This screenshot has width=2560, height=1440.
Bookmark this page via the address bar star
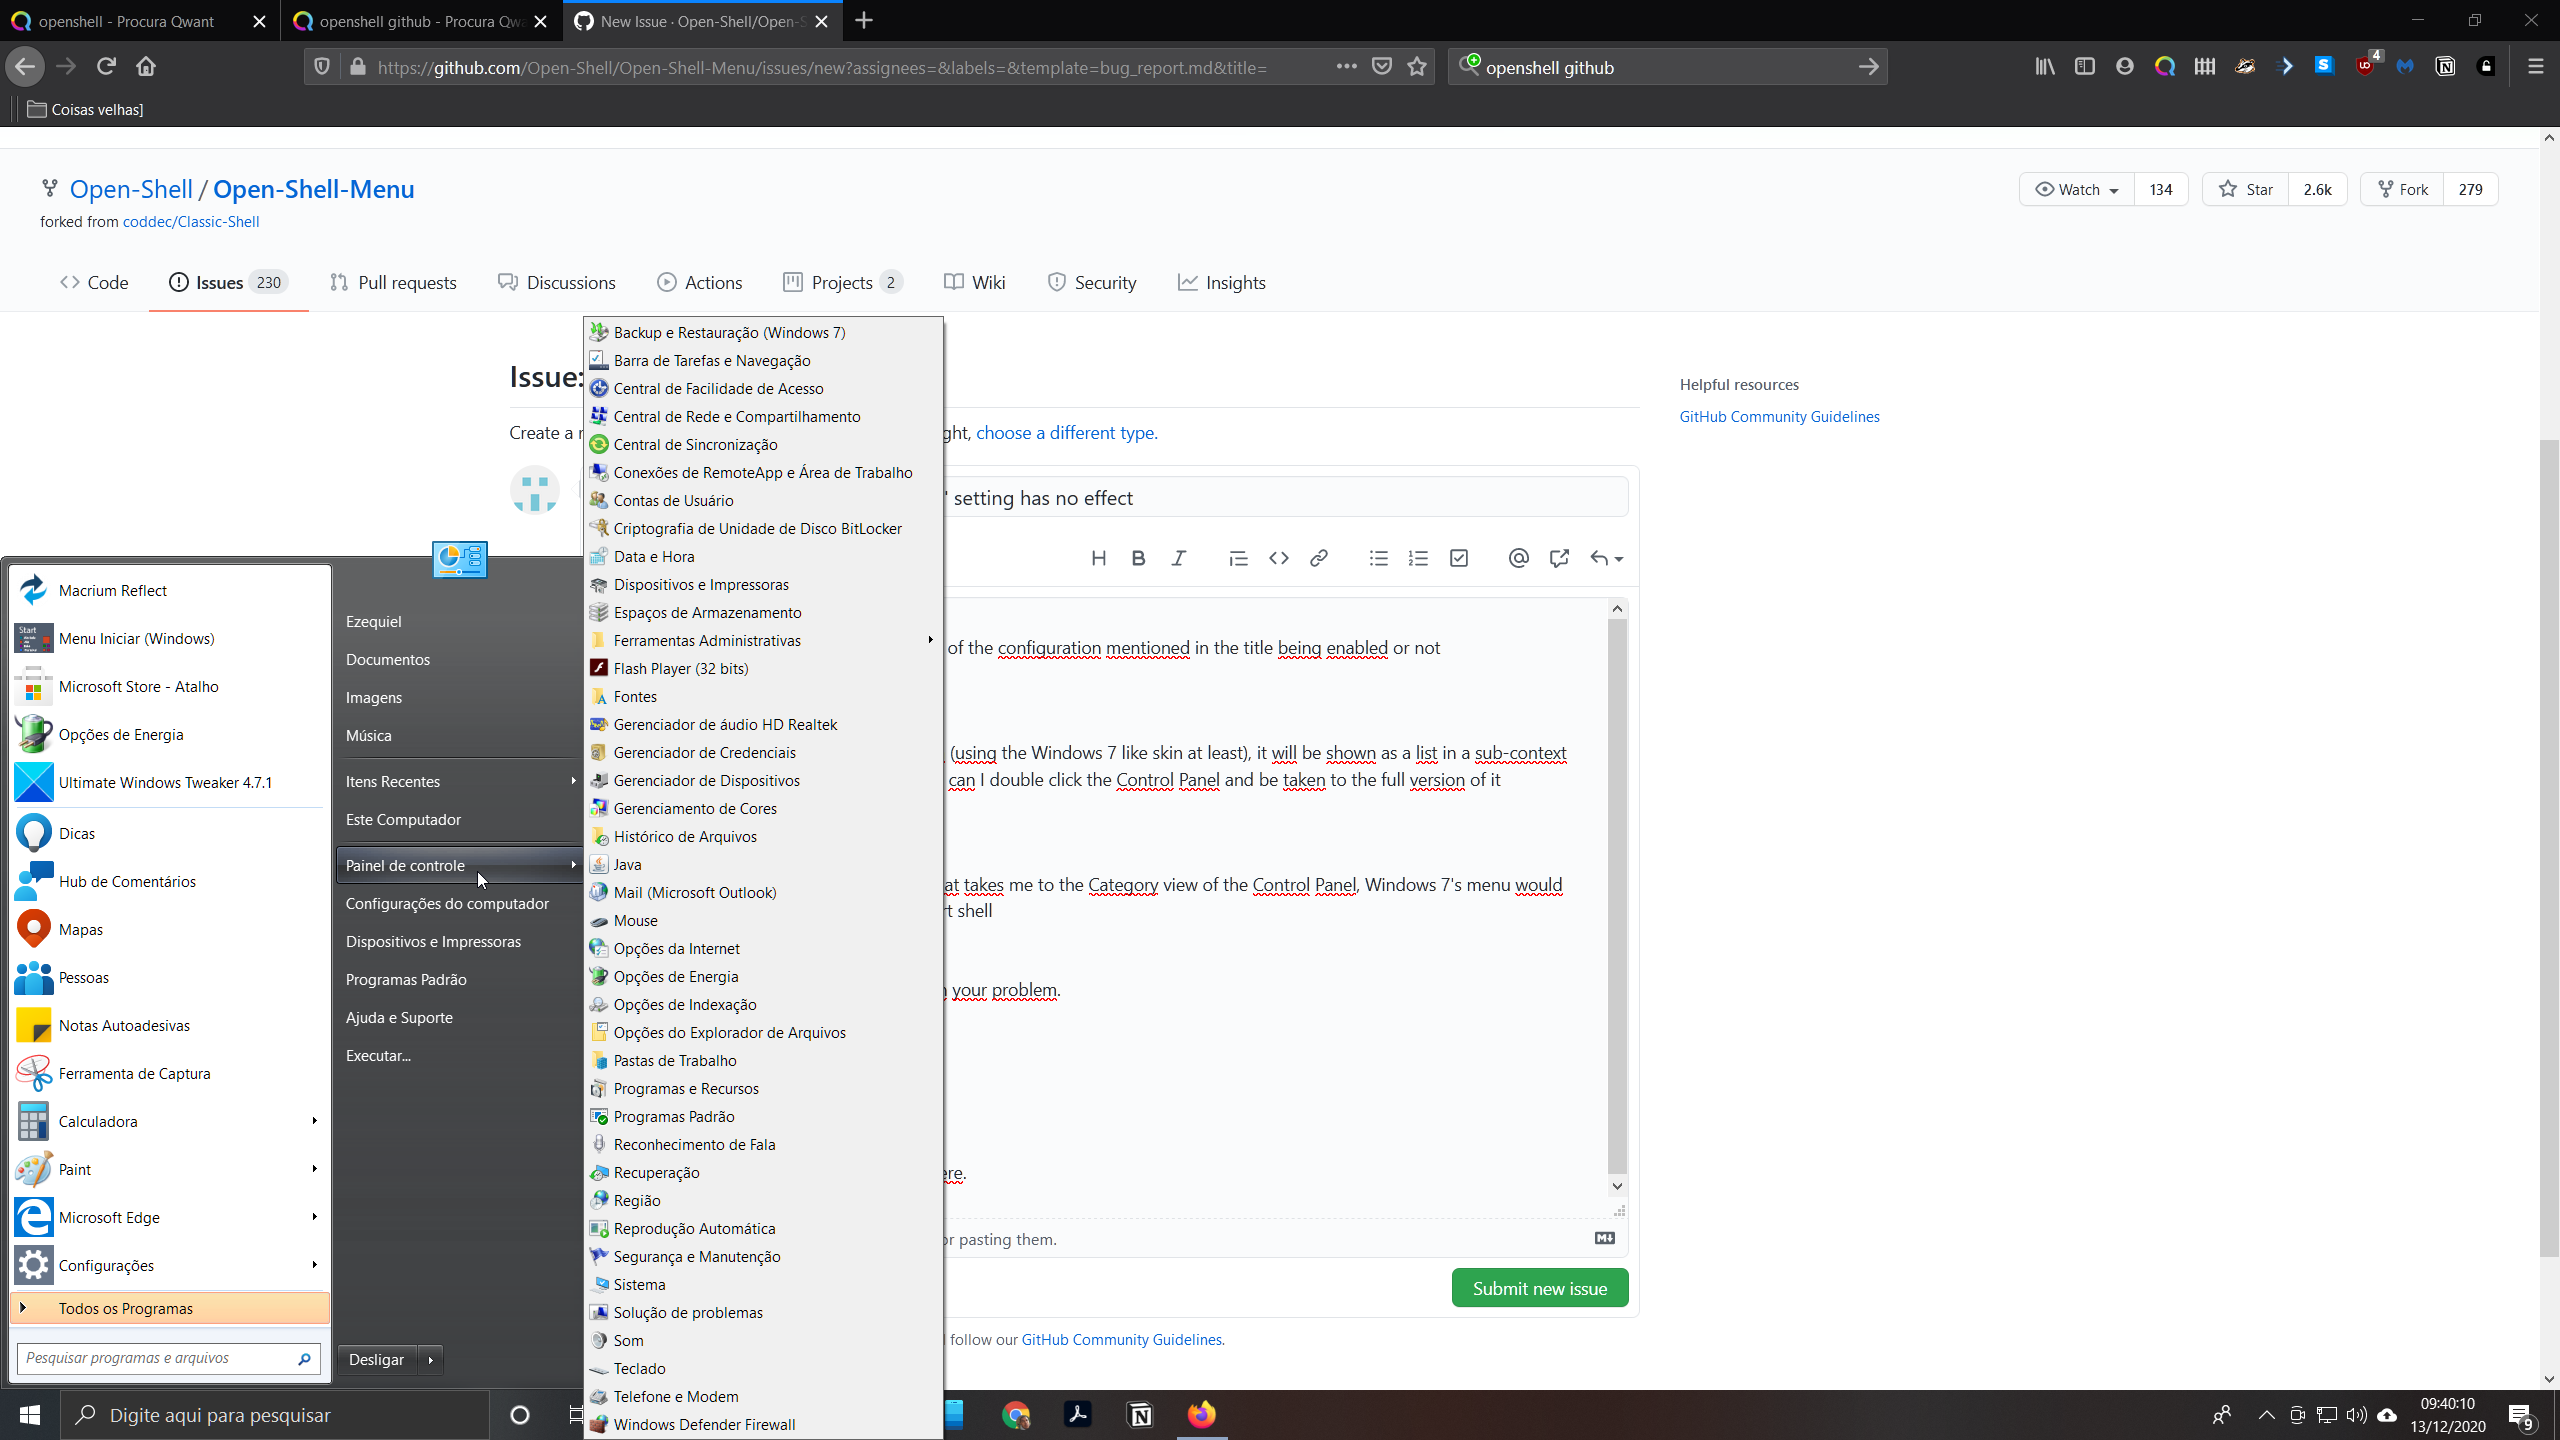tap(1417, 66)
